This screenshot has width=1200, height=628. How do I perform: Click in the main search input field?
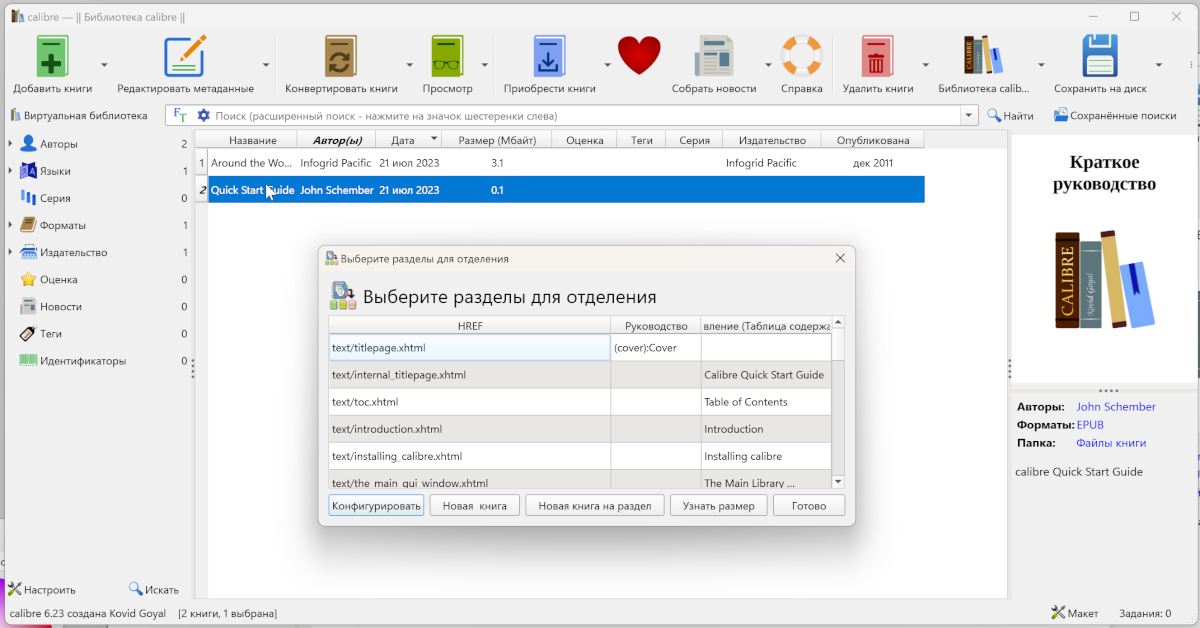[585, 115]
